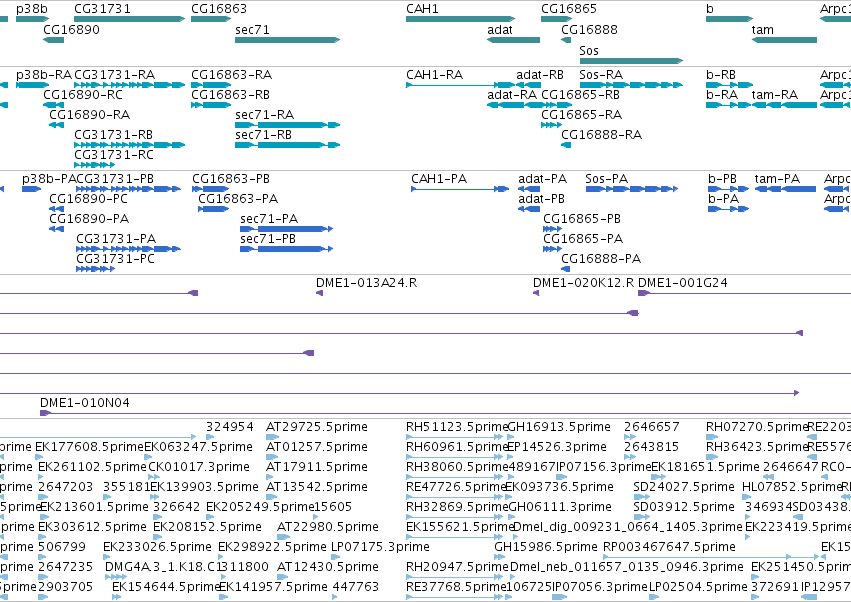Select the b-PB protein label
The height and width of the screenshot is (602, 851).
click(x=722, y=179)
